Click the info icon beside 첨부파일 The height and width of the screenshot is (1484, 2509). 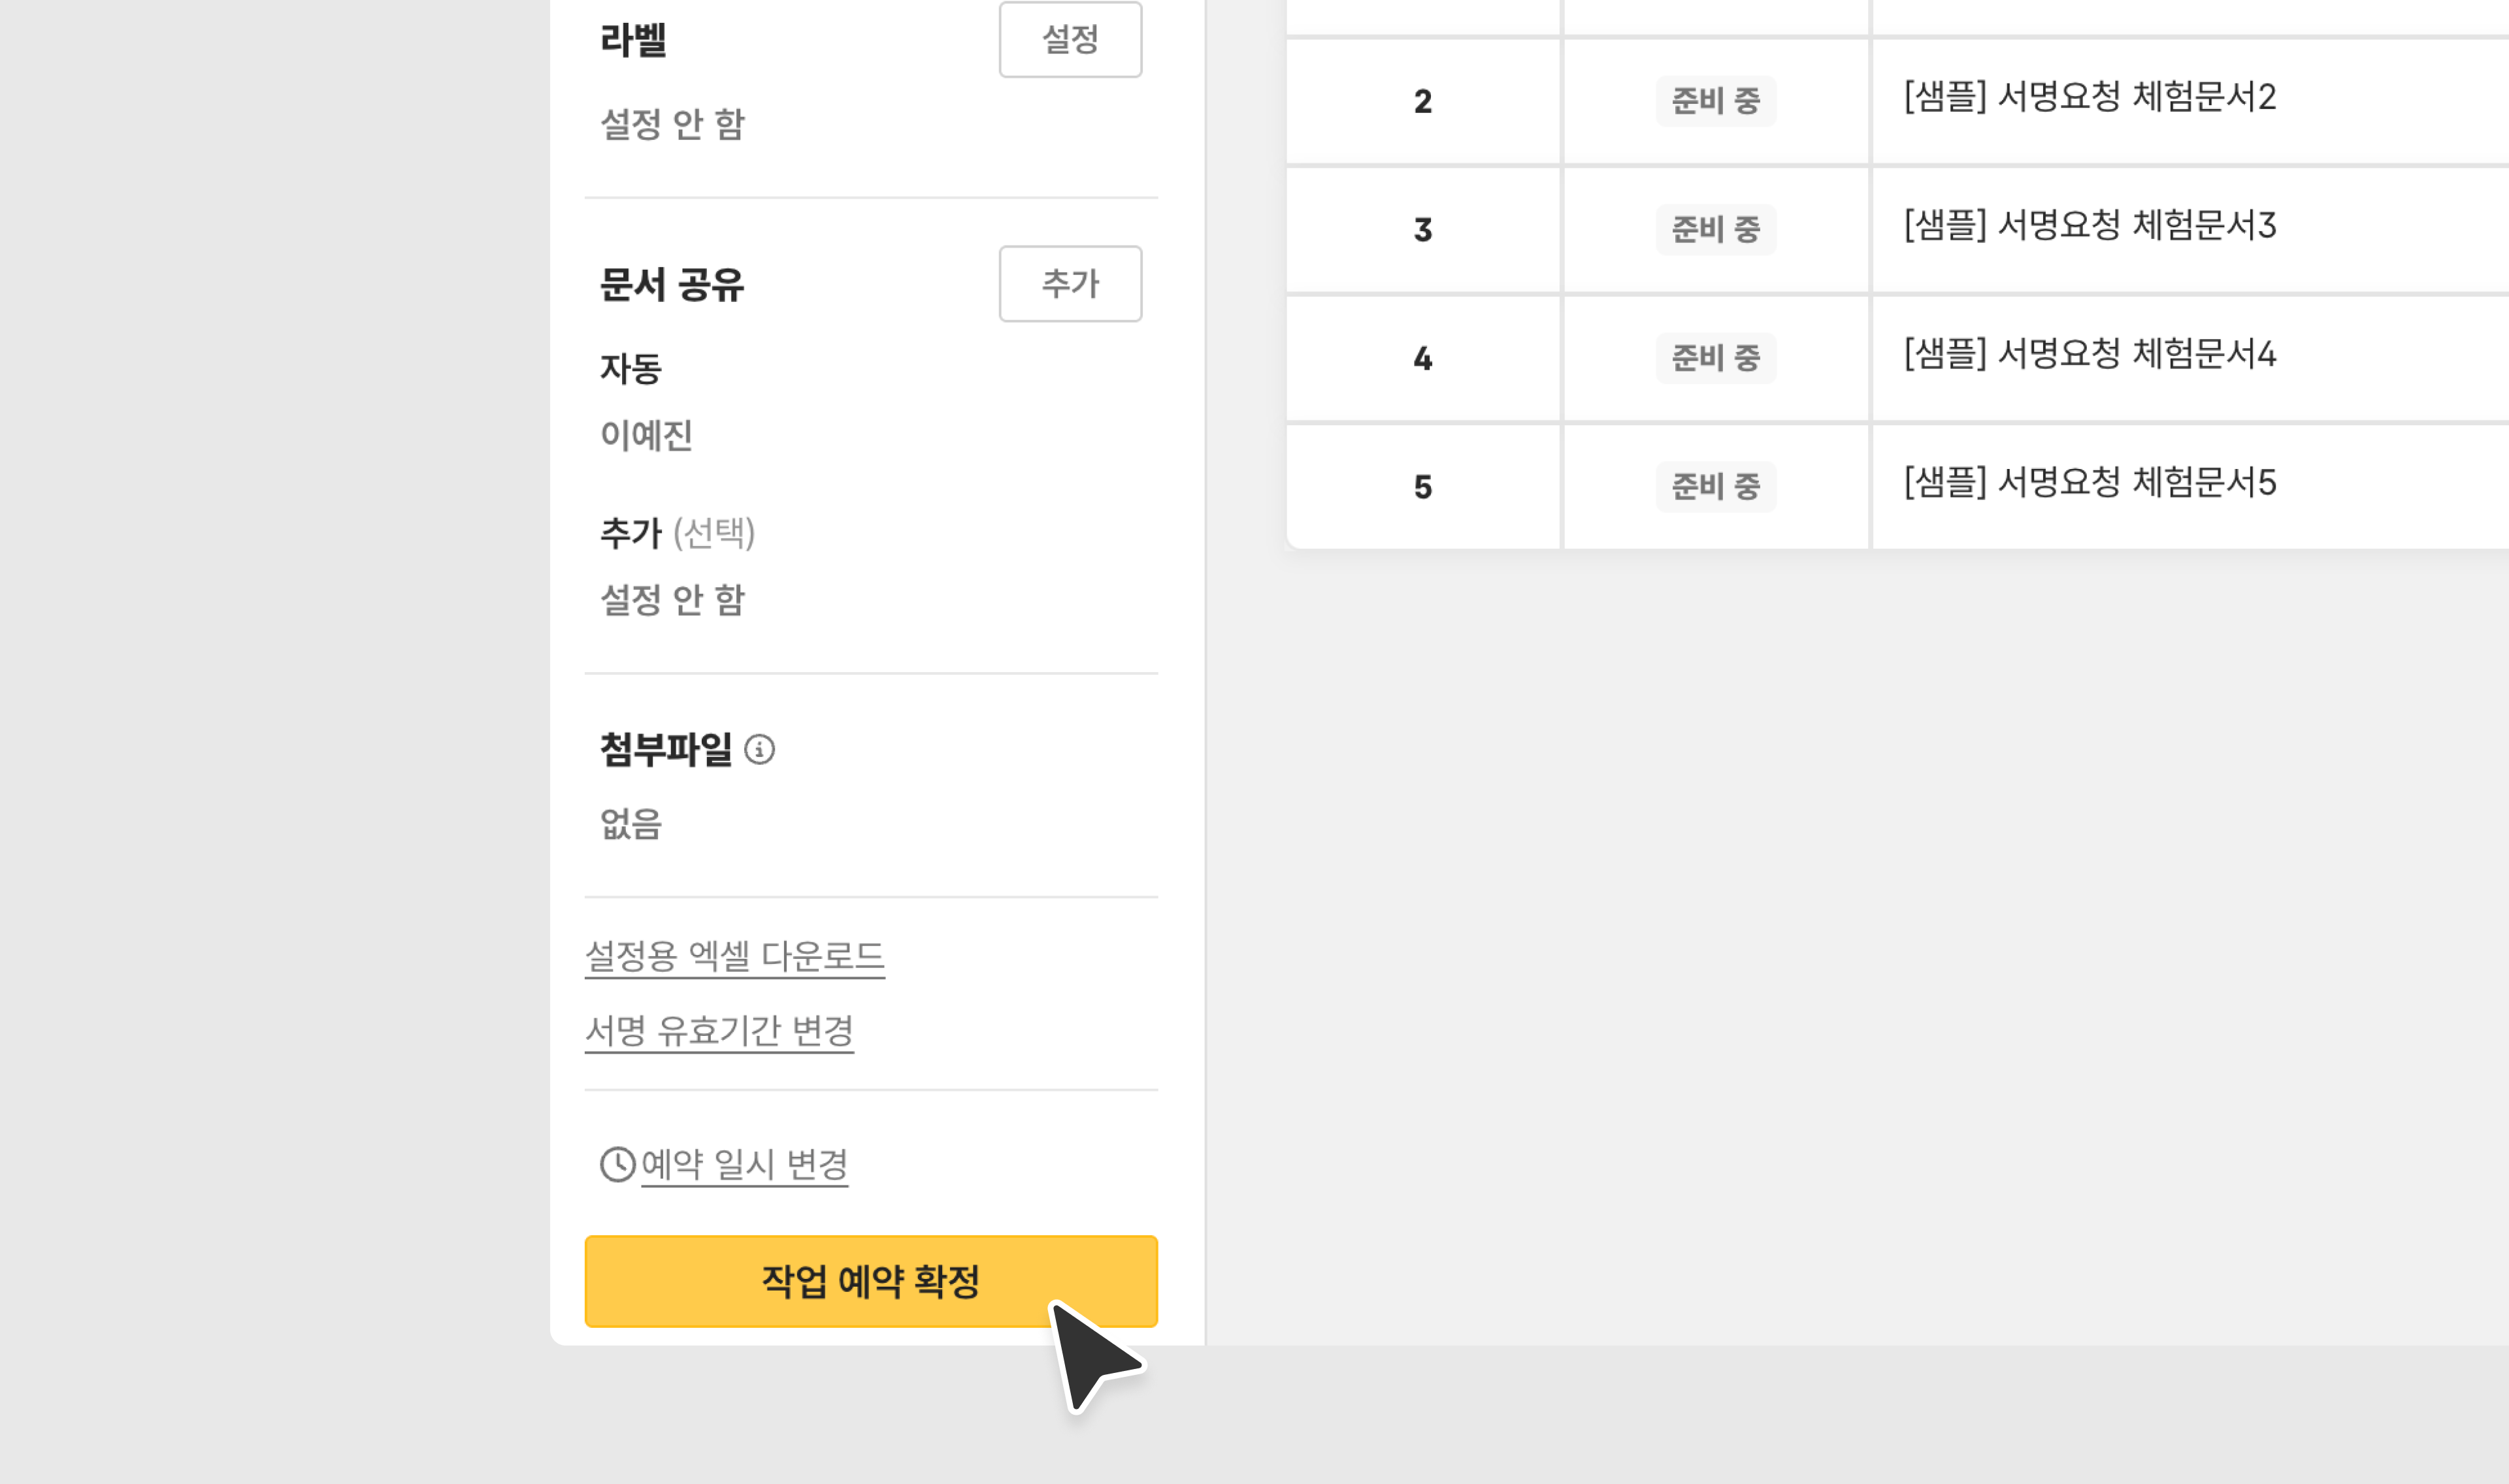pyautogui.click(x=760, y=749)
